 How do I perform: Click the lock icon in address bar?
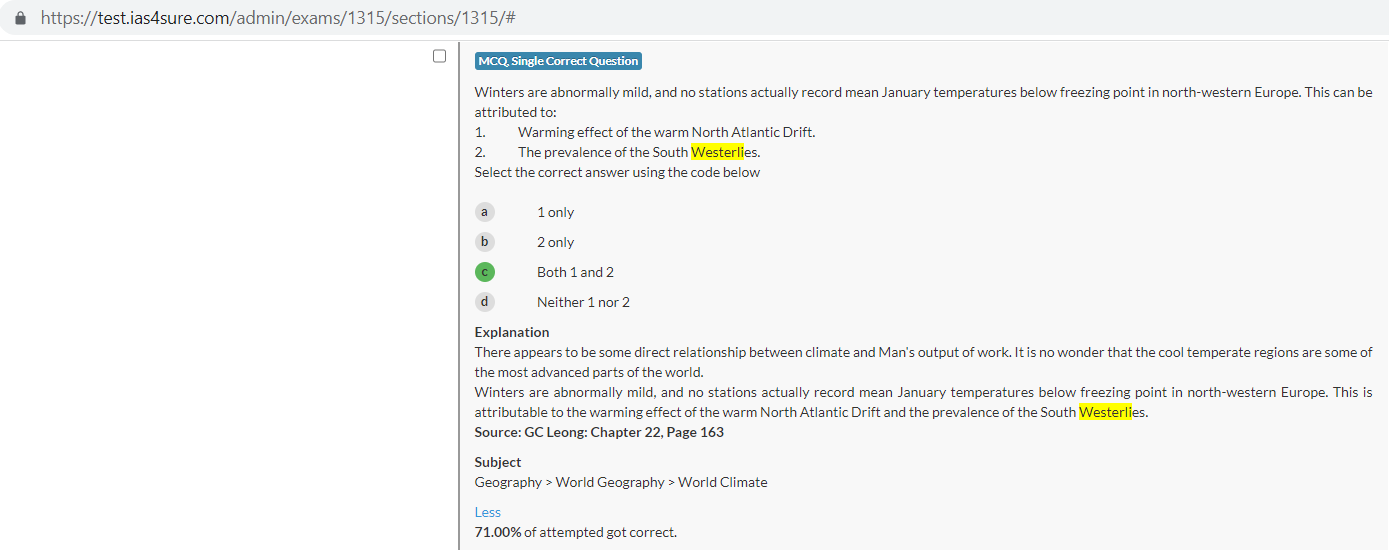[x=21, y=18]
